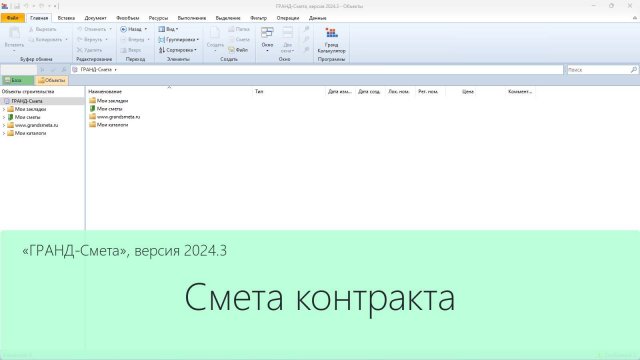Click into the Поиск search field
The height and width of the screenshot is (360, 640).
598,70
